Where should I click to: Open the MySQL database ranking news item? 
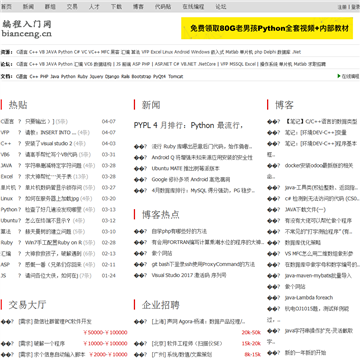coord(204,191)
